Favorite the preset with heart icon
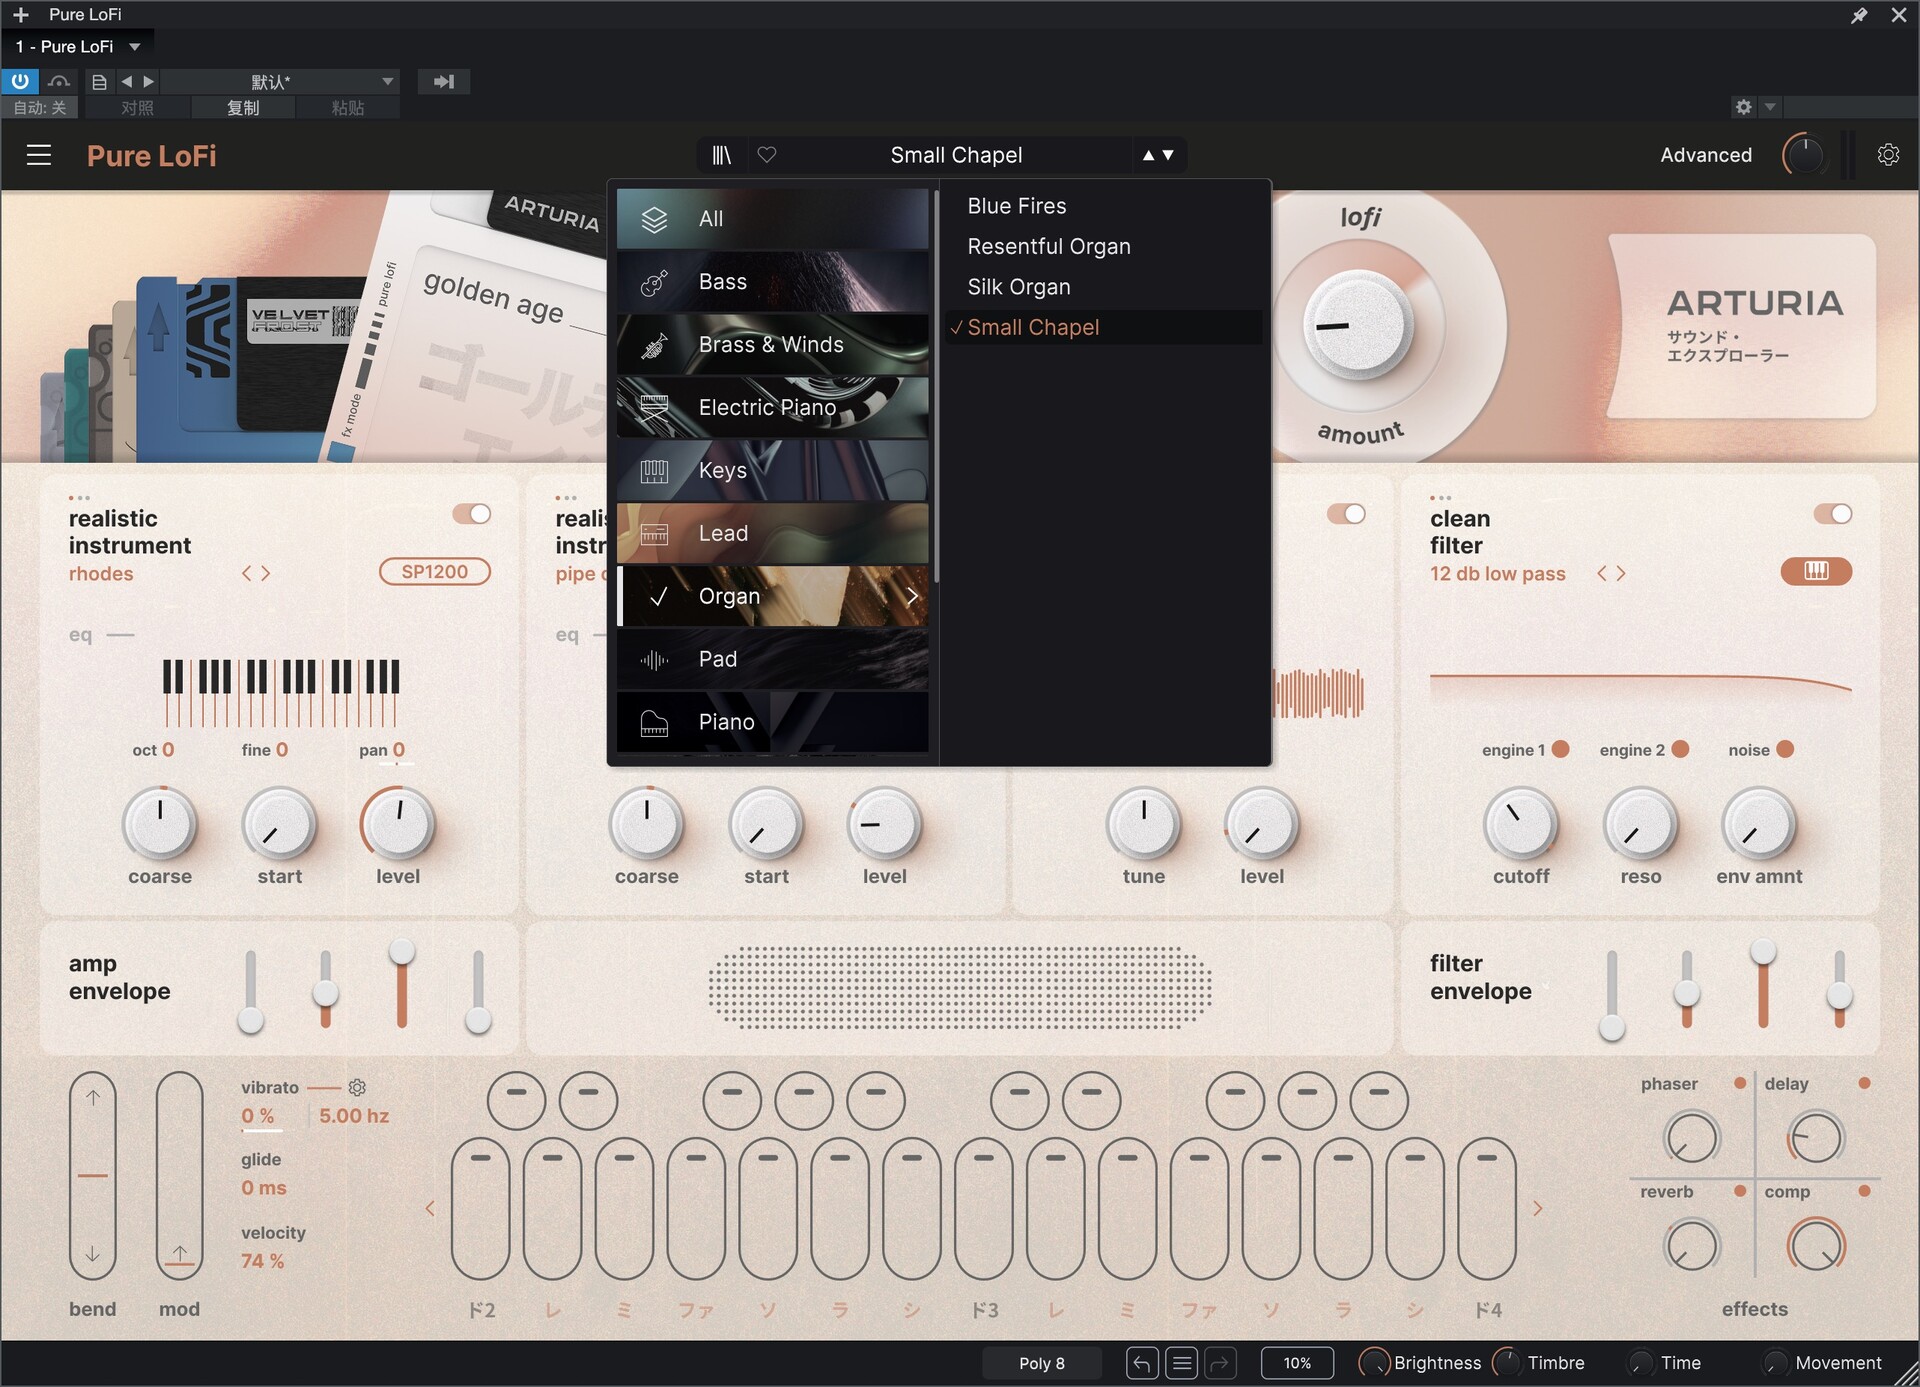Image resolution: width=1920 pixels, height=1387 pixels. [767, 155]
